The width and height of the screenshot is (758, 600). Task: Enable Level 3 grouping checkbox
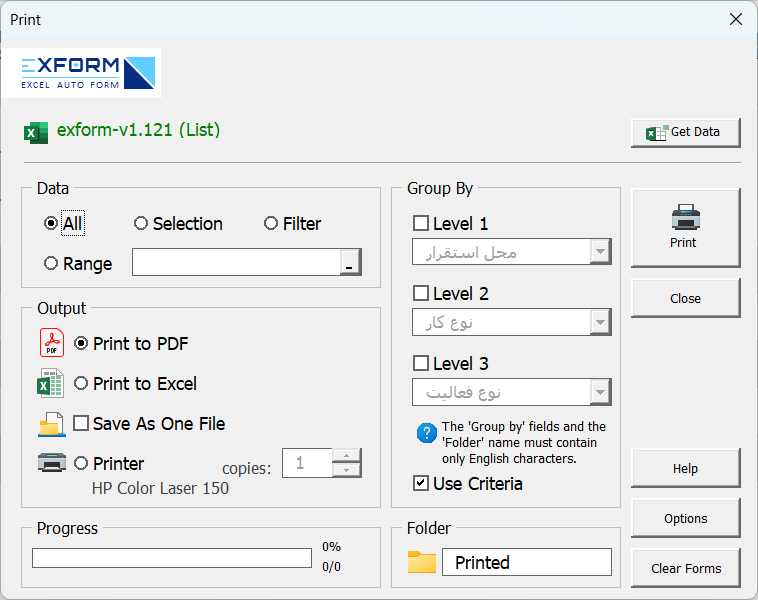pos(421,363)
